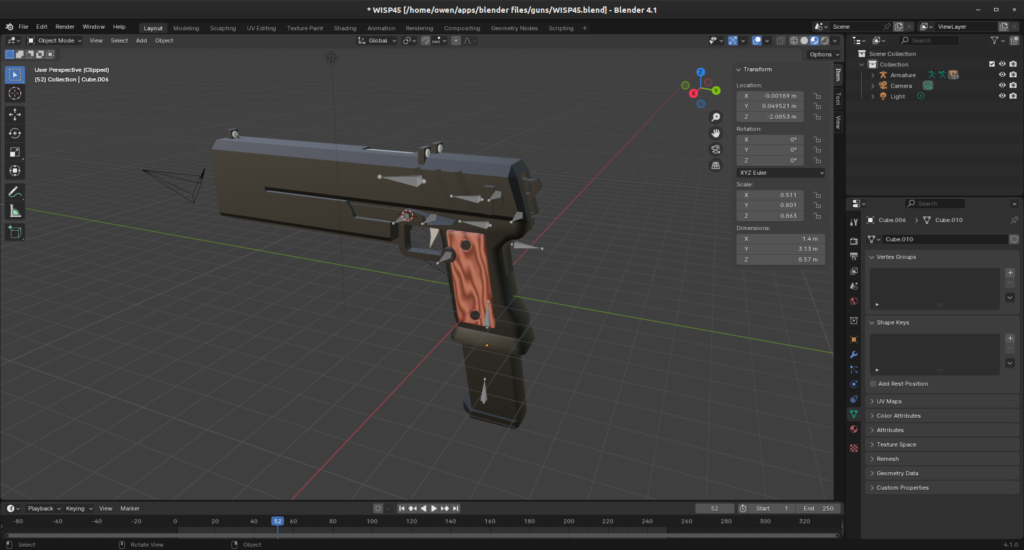Pick the Measure tool
The height and width of the screenshot is (550, 1024).
(14, 211)
